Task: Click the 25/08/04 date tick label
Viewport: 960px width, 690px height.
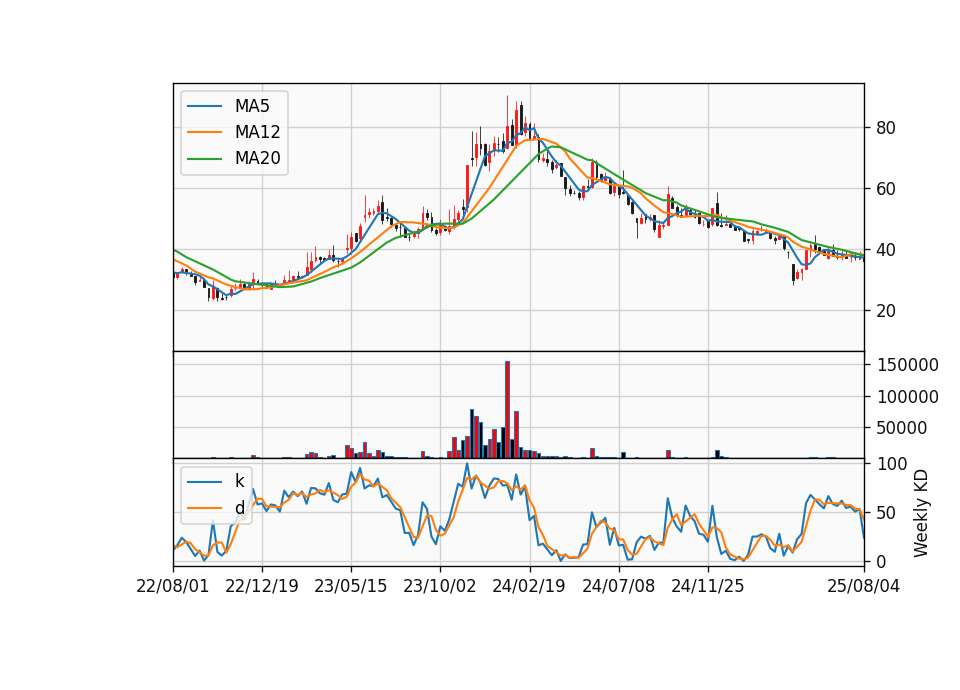Action: (x=864, y=586)
